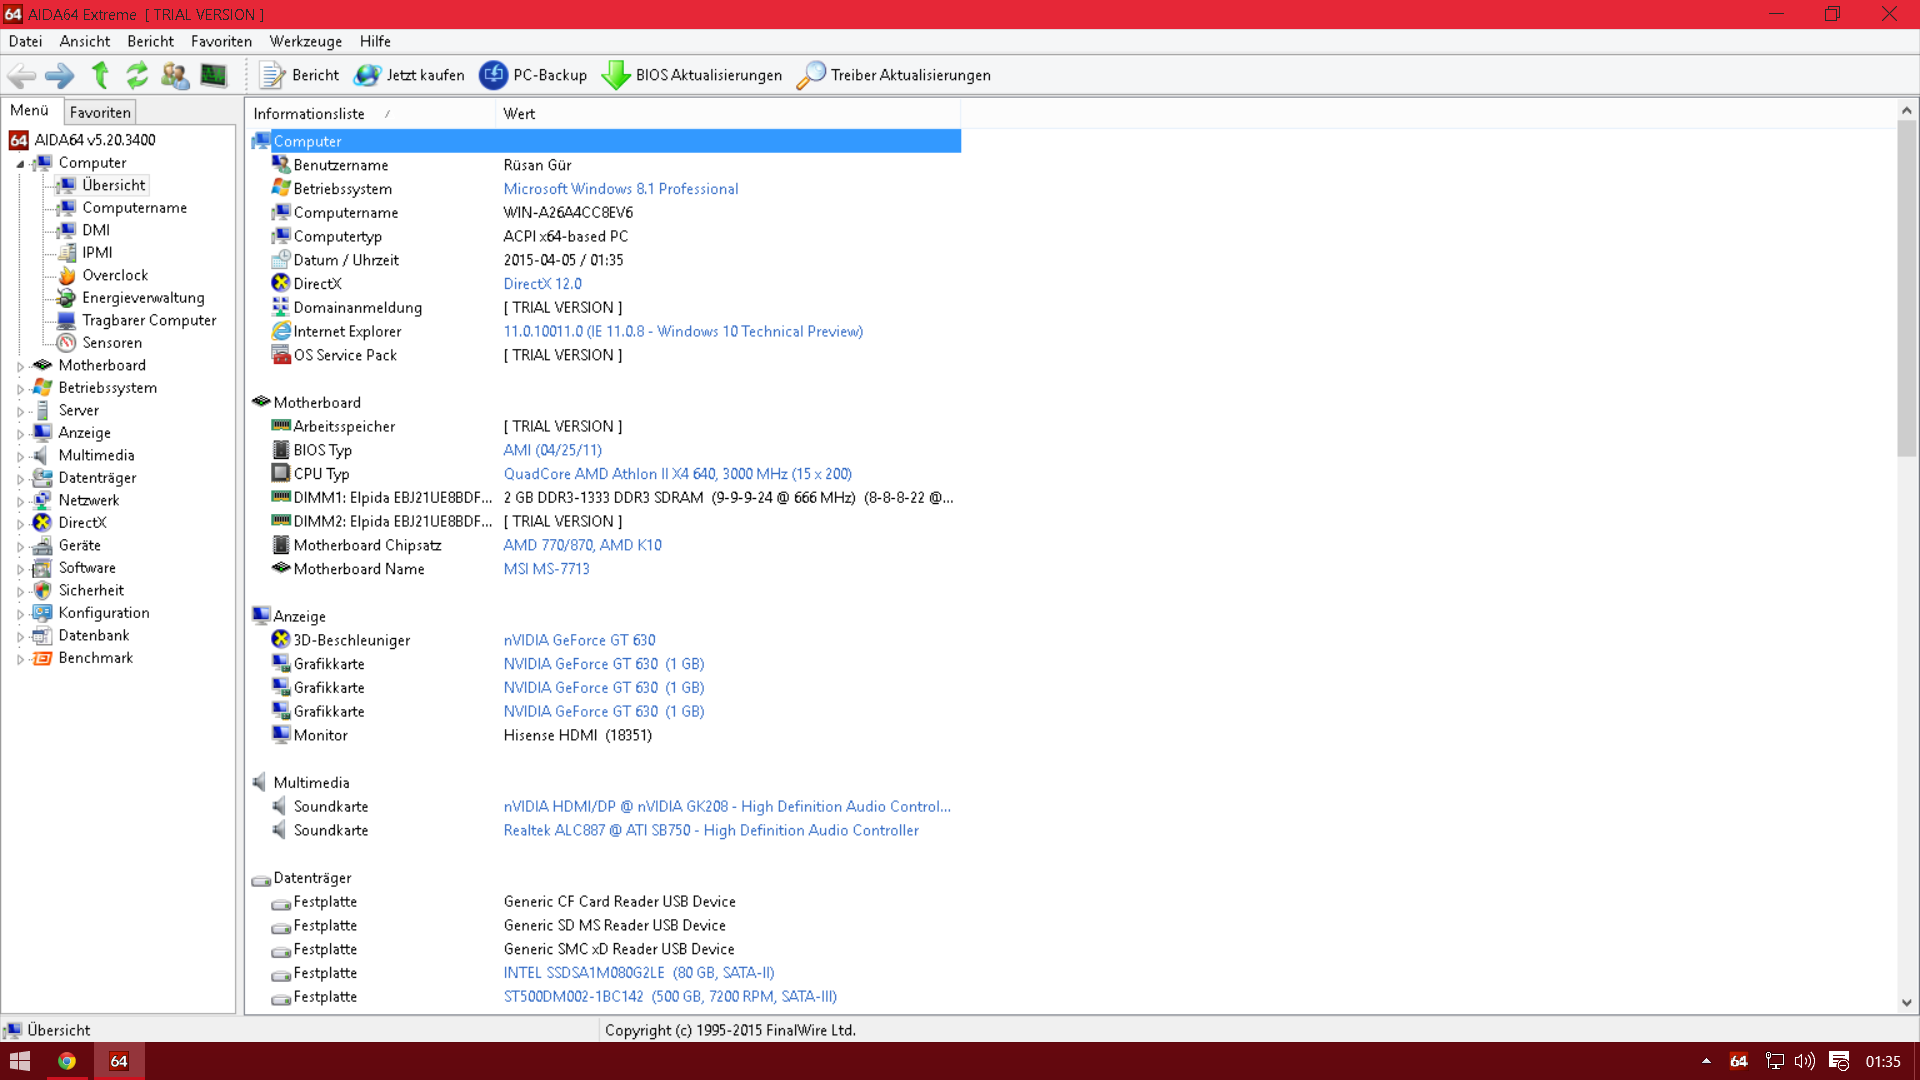Click the blue Forward arrow icon

tap(60, 75)
